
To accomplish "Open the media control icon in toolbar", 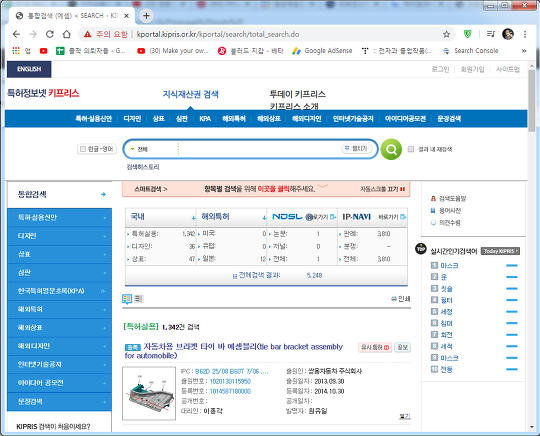I will [x=490, y=34].
